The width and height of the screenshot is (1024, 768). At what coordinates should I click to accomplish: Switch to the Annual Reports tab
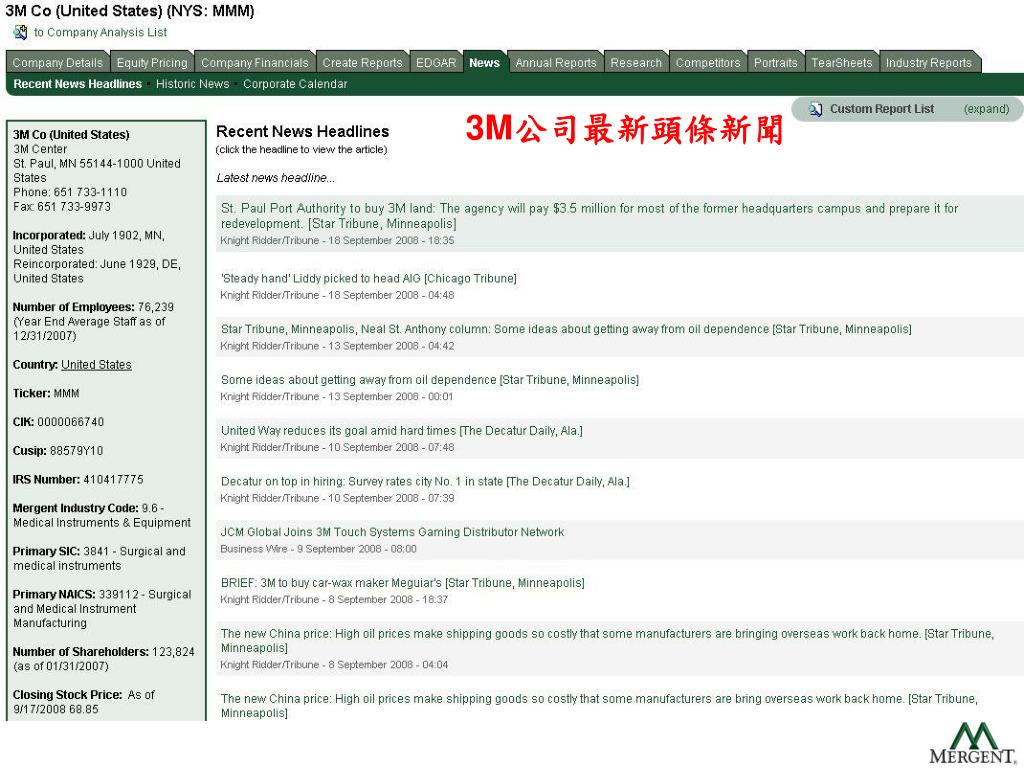(556, 63)
